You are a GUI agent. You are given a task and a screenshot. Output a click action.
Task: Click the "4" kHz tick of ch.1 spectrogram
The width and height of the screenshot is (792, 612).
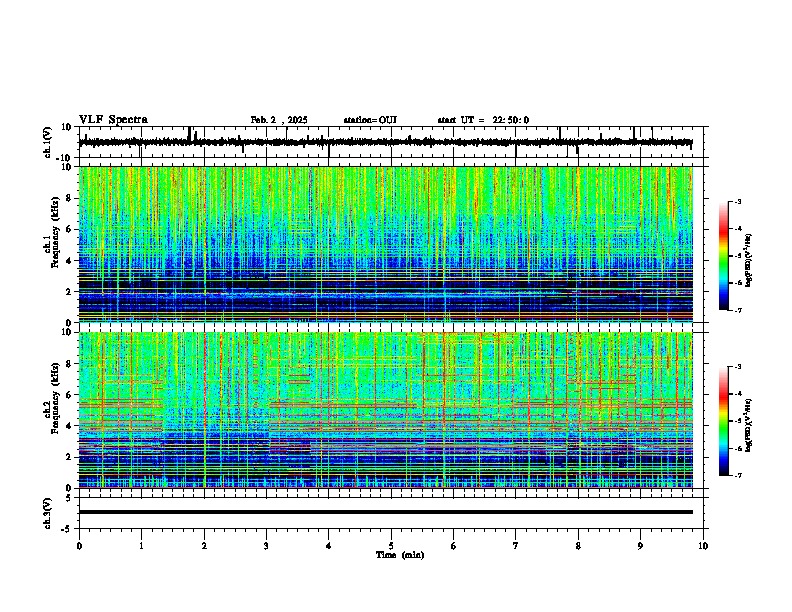[71, 261]
